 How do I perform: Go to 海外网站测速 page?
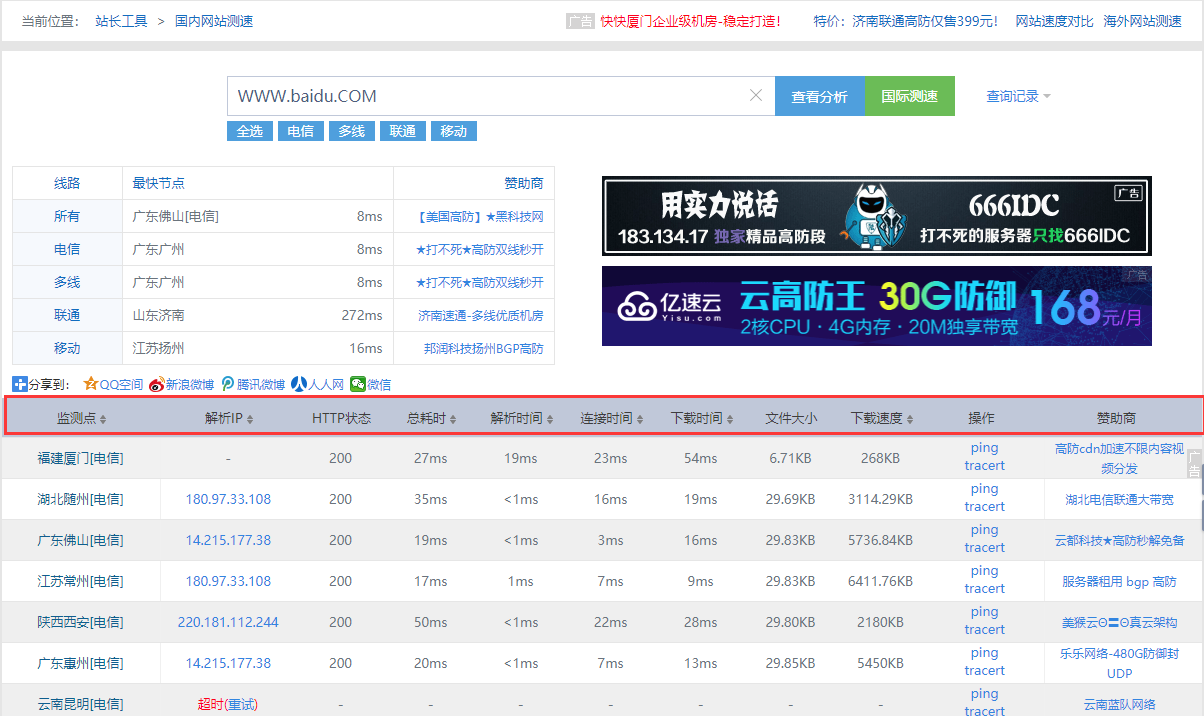(1143, 21)
